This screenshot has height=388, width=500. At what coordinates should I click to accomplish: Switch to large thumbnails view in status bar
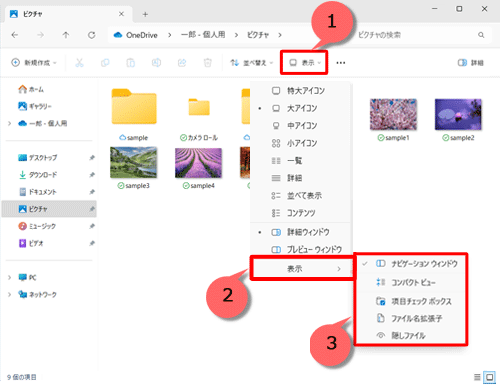(x=490, y=377)
